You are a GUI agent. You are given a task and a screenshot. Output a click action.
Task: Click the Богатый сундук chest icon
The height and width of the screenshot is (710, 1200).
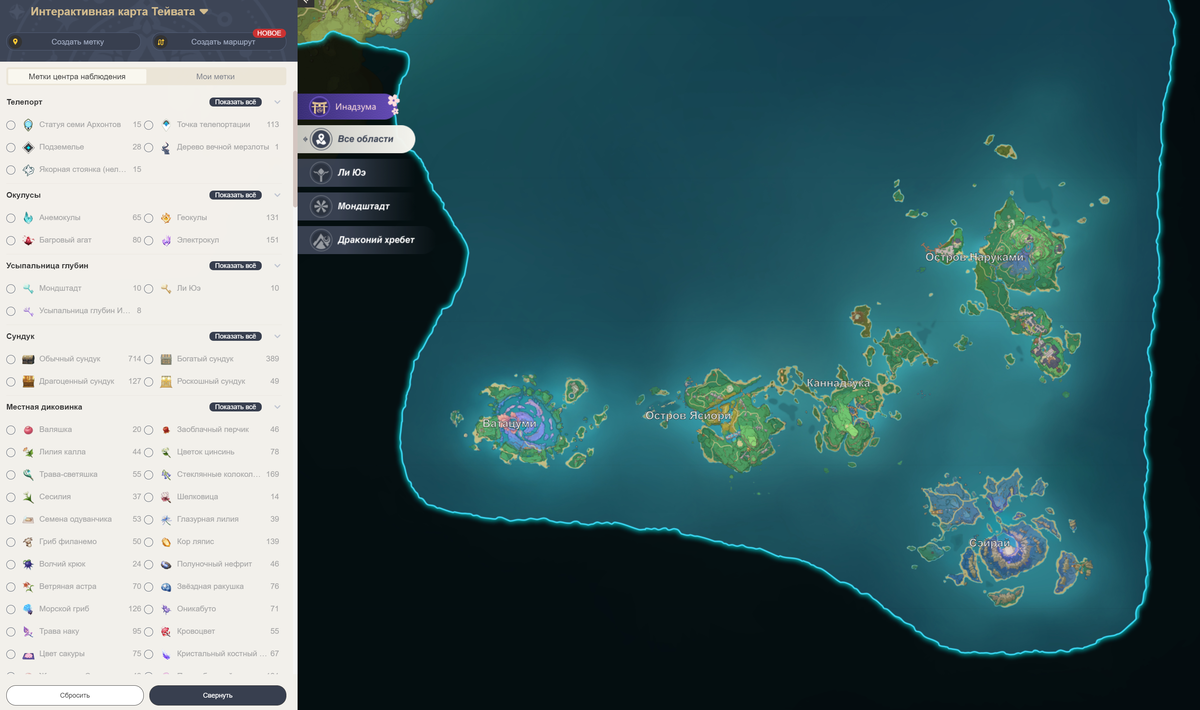(x=166, y=359)
